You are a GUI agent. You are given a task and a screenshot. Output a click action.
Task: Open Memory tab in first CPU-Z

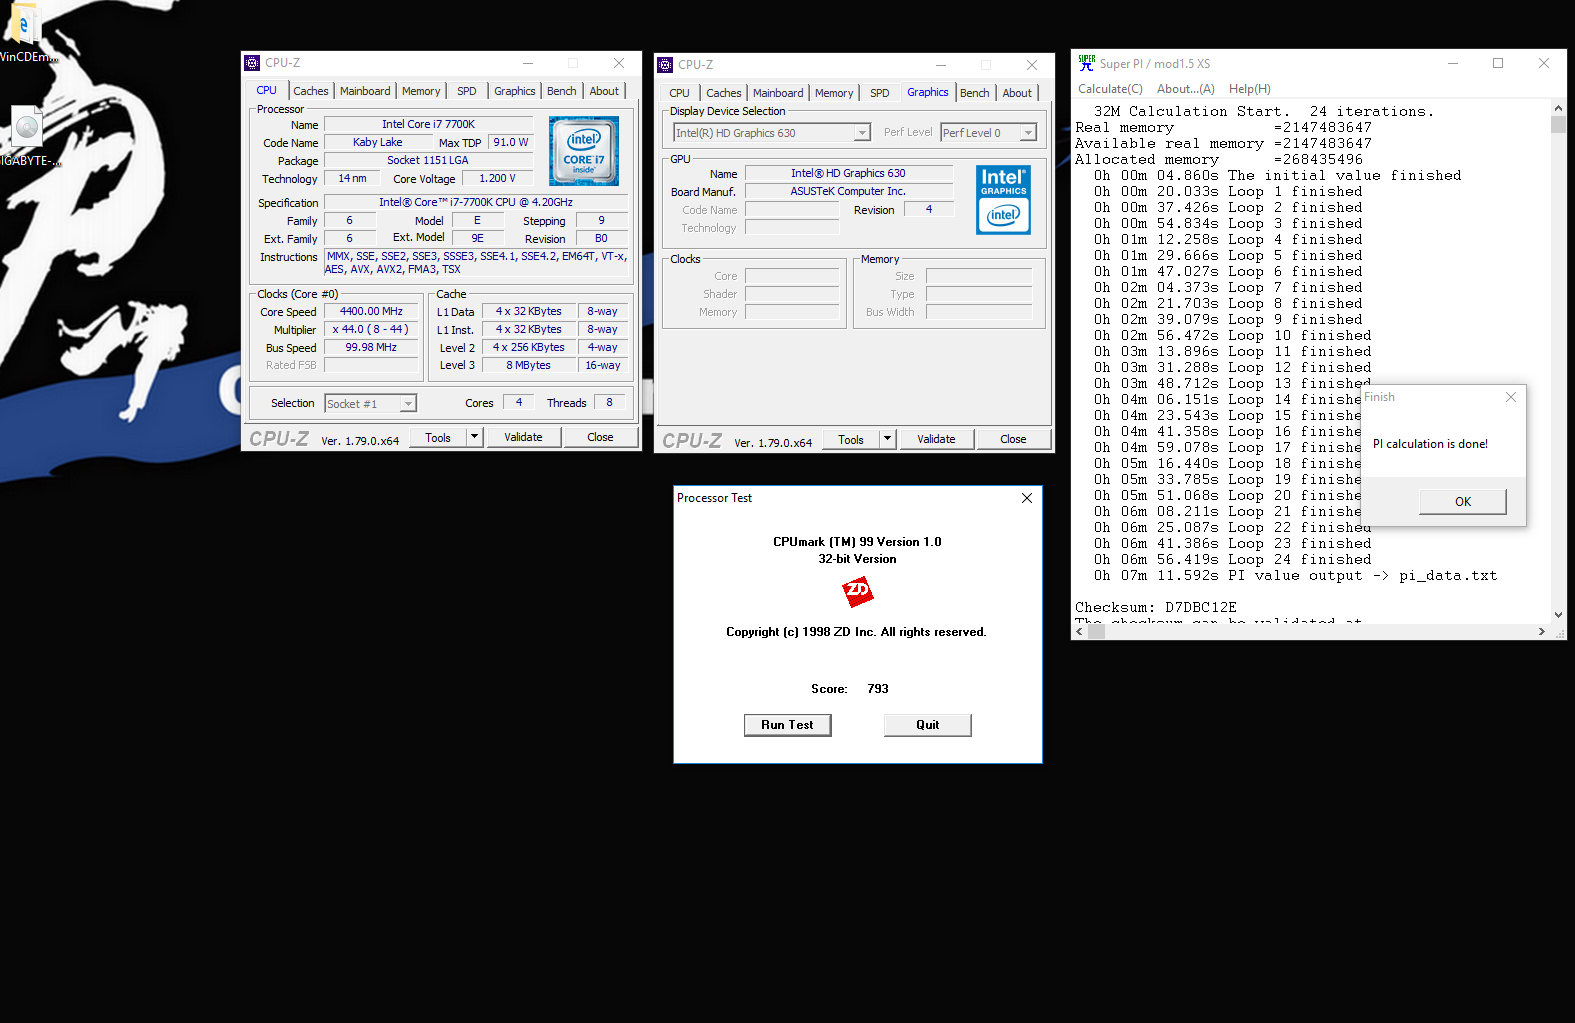click(x=421, y=91)
